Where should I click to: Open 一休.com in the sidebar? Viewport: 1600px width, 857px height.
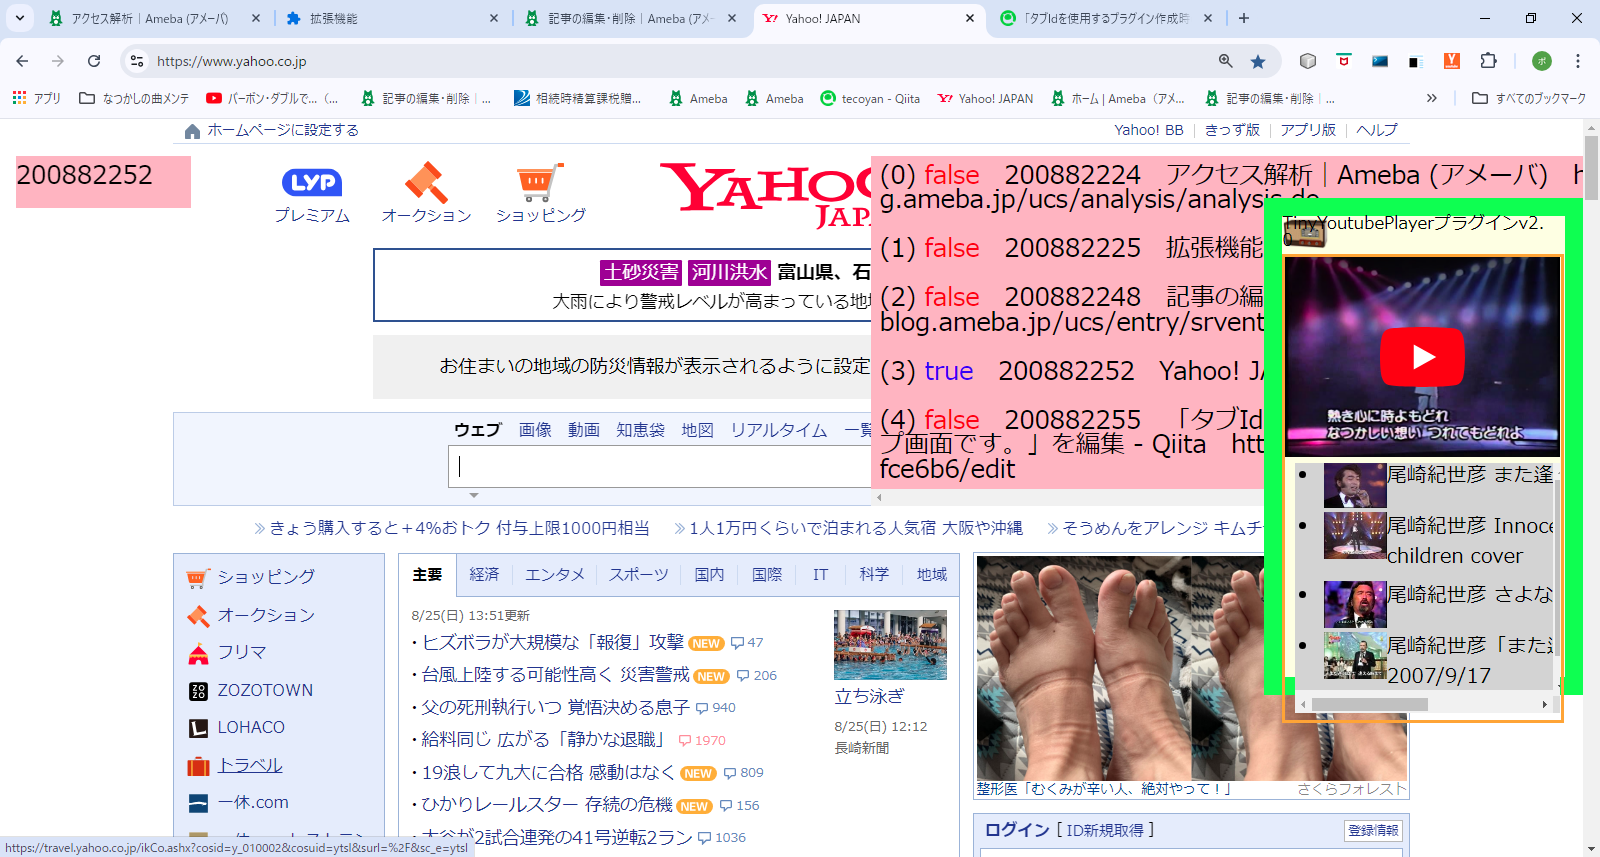tap(253, 802)
